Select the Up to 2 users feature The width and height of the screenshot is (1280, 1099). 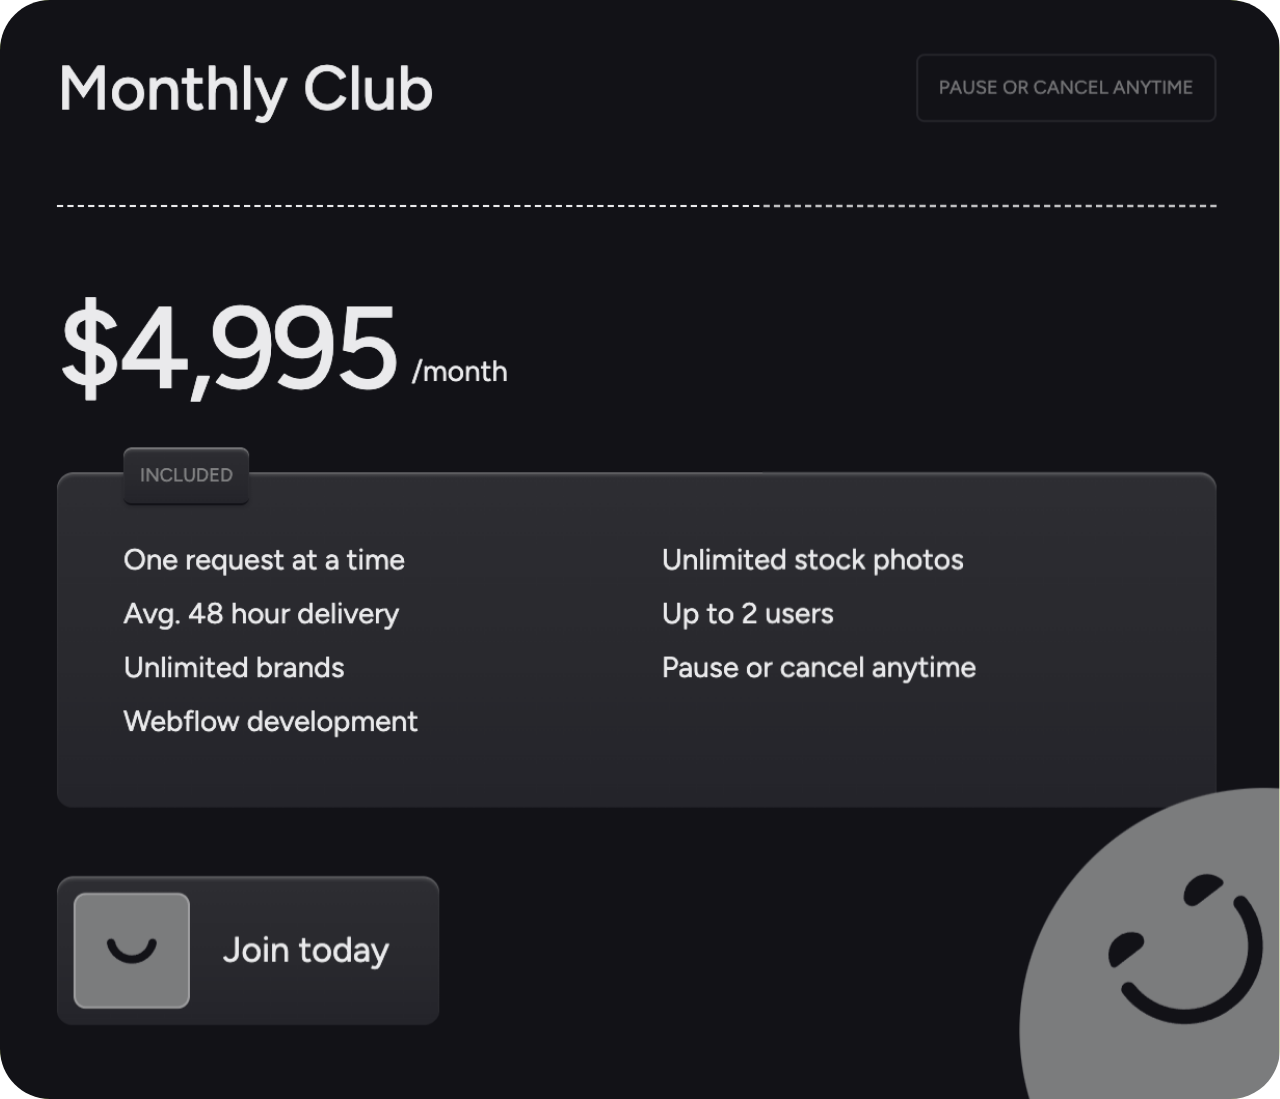[748, 614]
